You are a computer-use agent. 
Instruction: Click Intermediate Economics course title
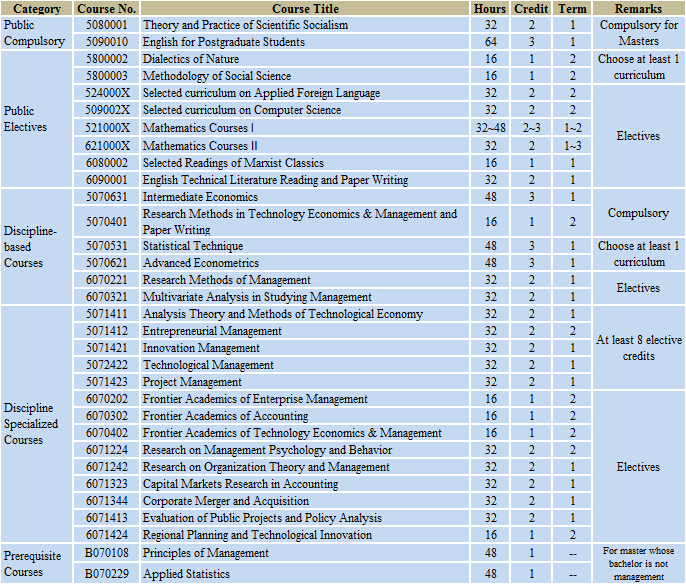pyautogui.click(x=200, y=197)
